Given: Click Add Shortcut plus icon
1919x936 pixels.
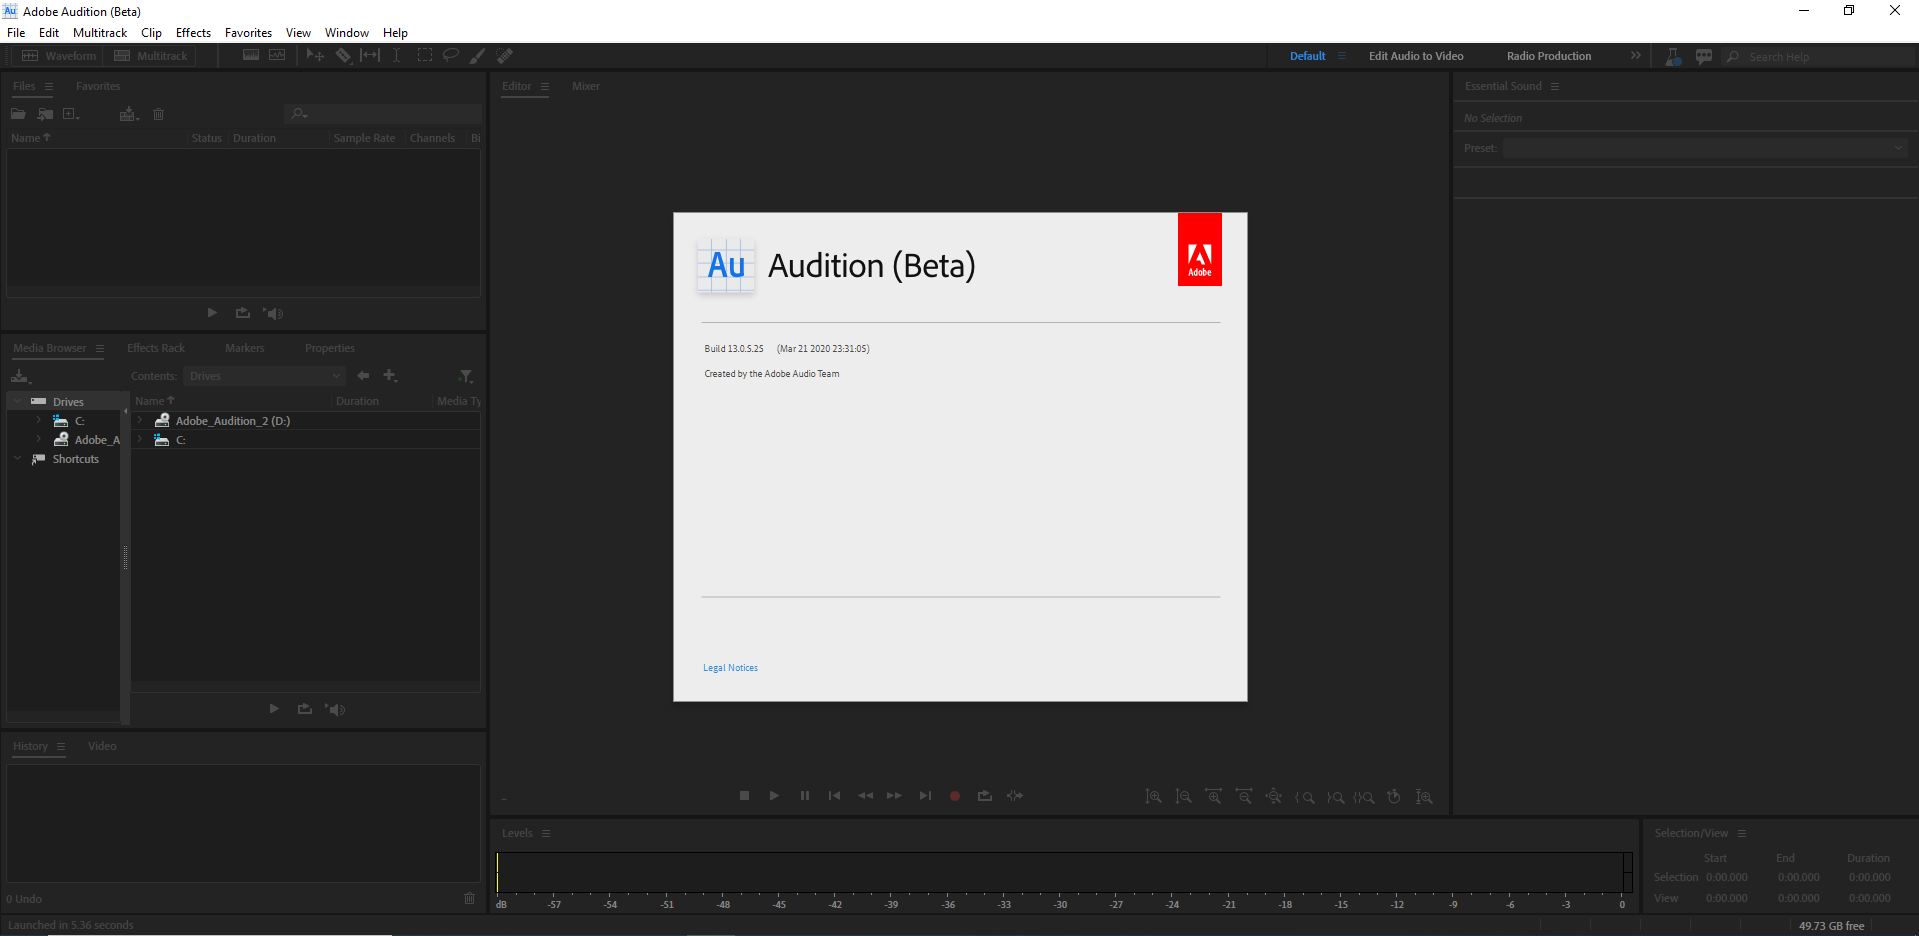Looking at the screenshot, I should pyautogui.click(x=390, y=375).
